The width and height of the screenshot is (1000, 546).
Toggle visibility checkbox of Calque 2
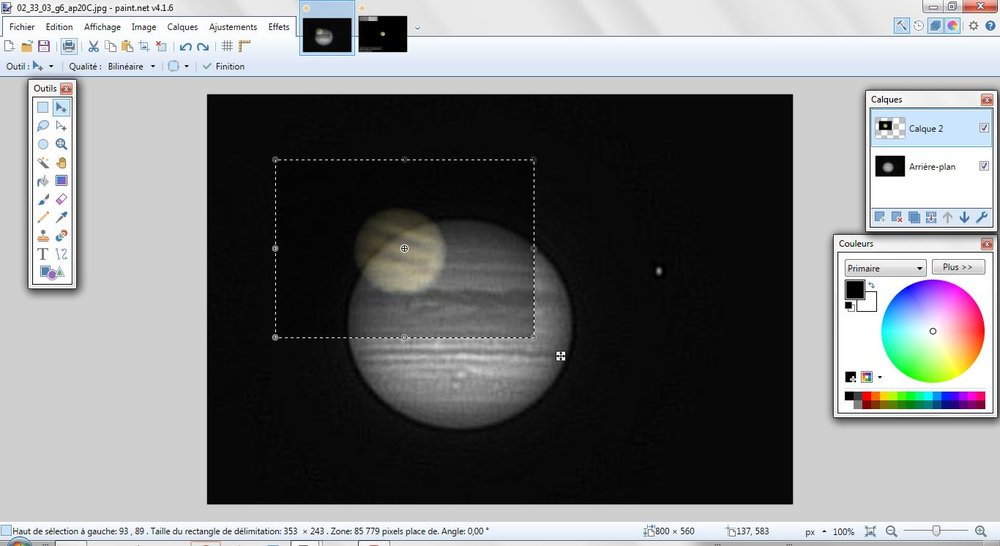(984, 128)
